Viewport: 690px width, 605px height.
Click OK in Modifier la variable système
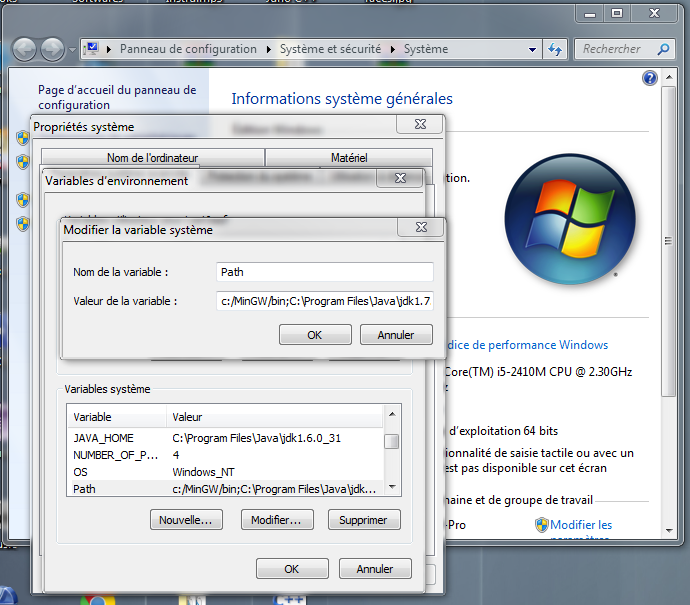(x=315, y=335)
